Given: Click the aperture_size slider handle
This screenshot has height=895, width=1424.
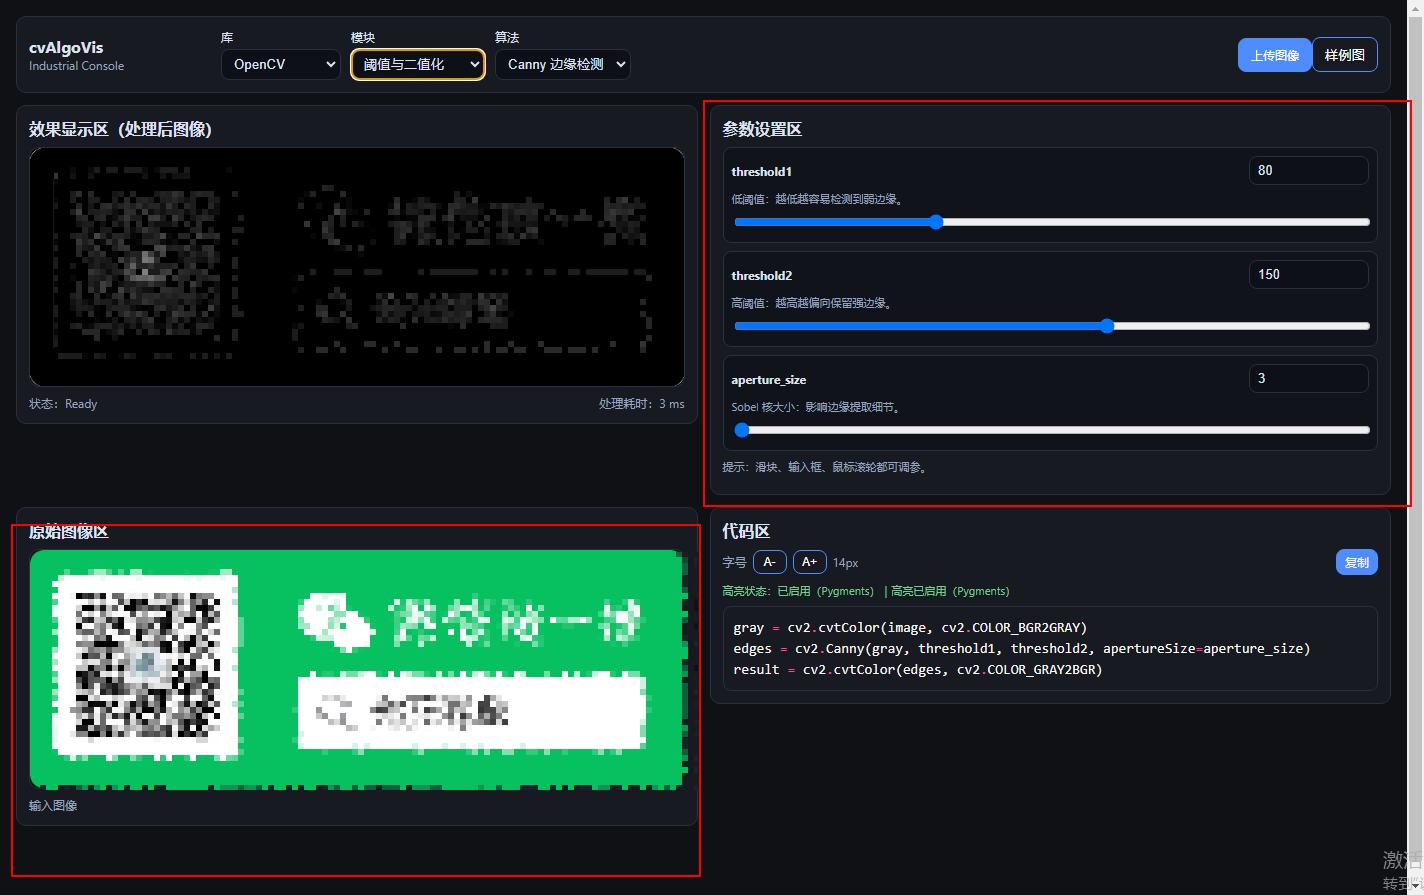Looking at the screenshot, I should click(x=742, y=430).
